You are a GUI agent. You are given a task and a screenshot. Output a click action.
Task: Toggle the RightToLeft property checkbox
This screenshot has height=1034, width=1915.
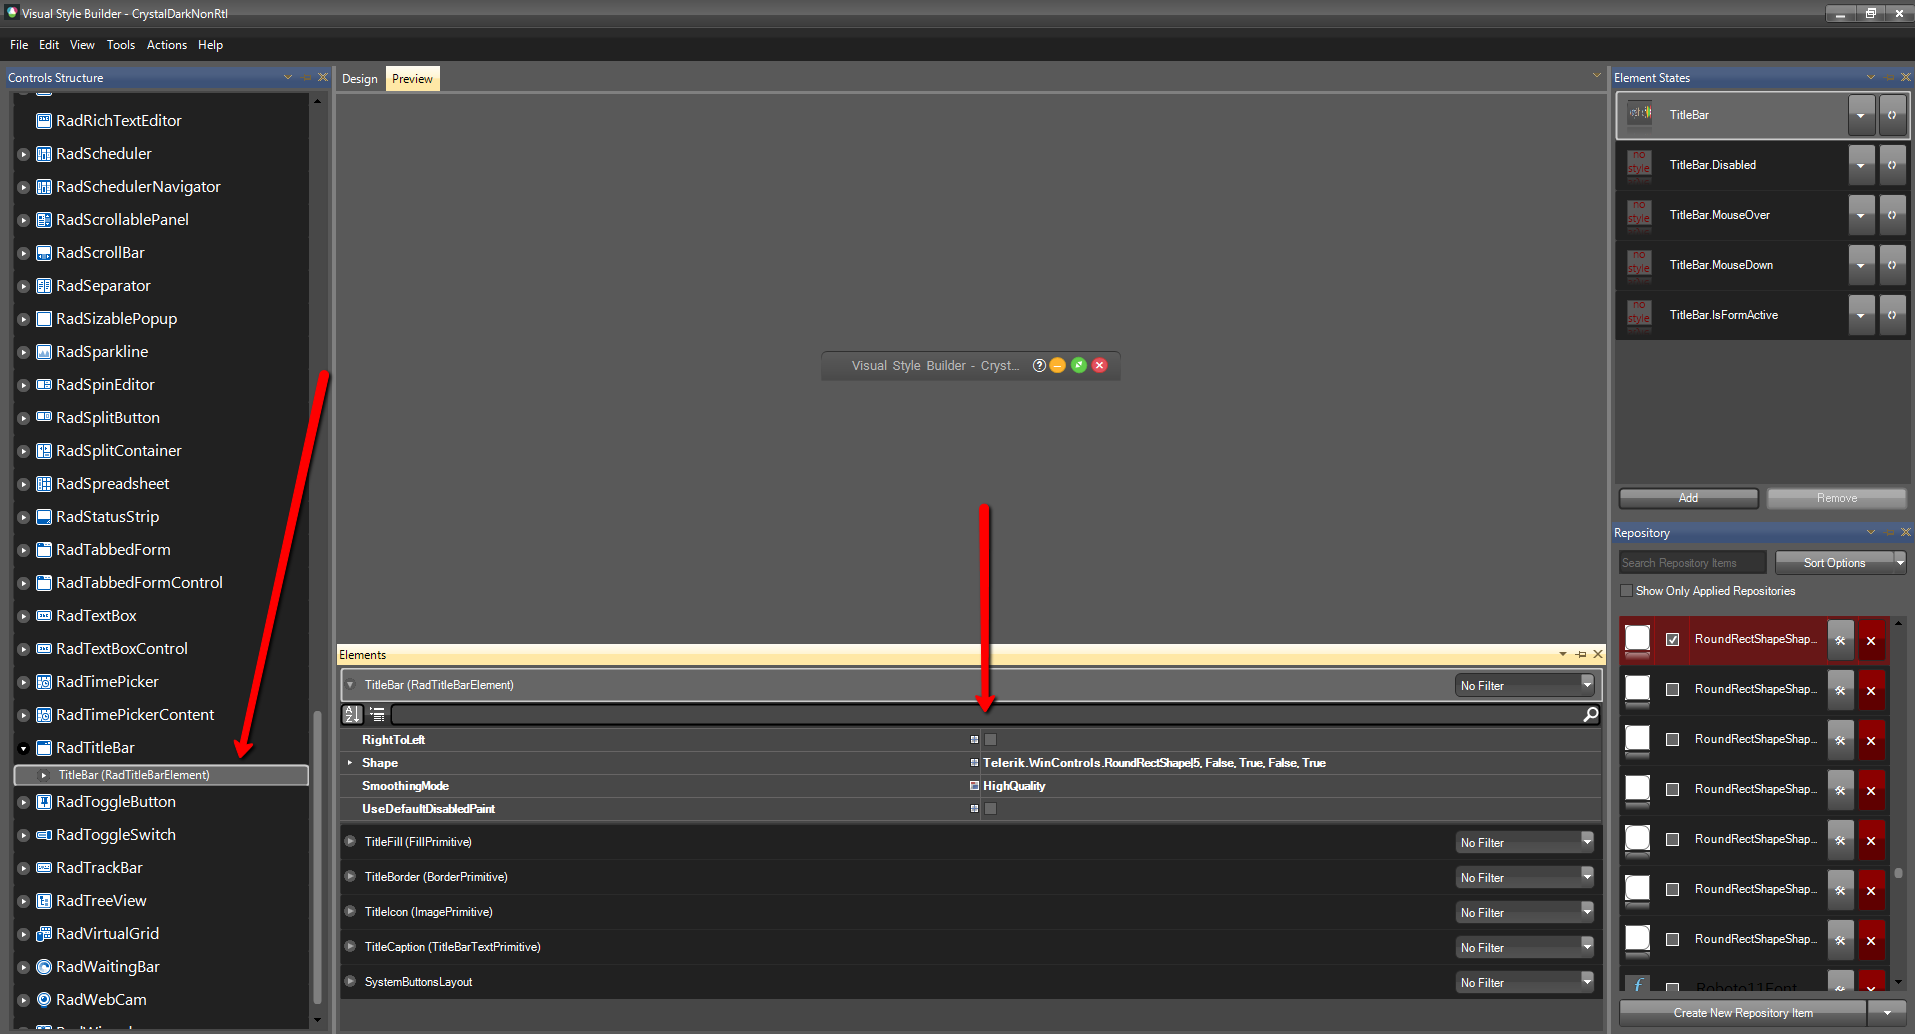pos(990,740)
